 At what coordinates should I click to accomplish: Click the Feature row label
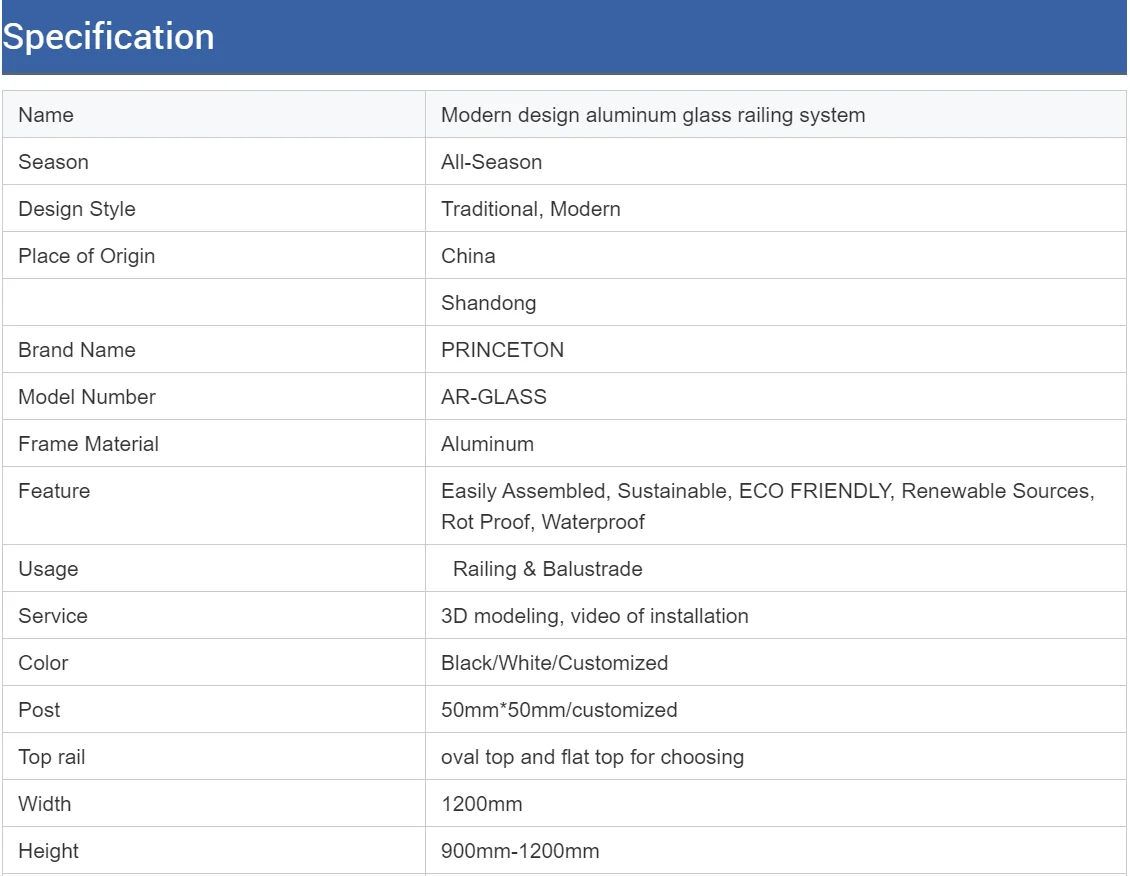(54, 491)
